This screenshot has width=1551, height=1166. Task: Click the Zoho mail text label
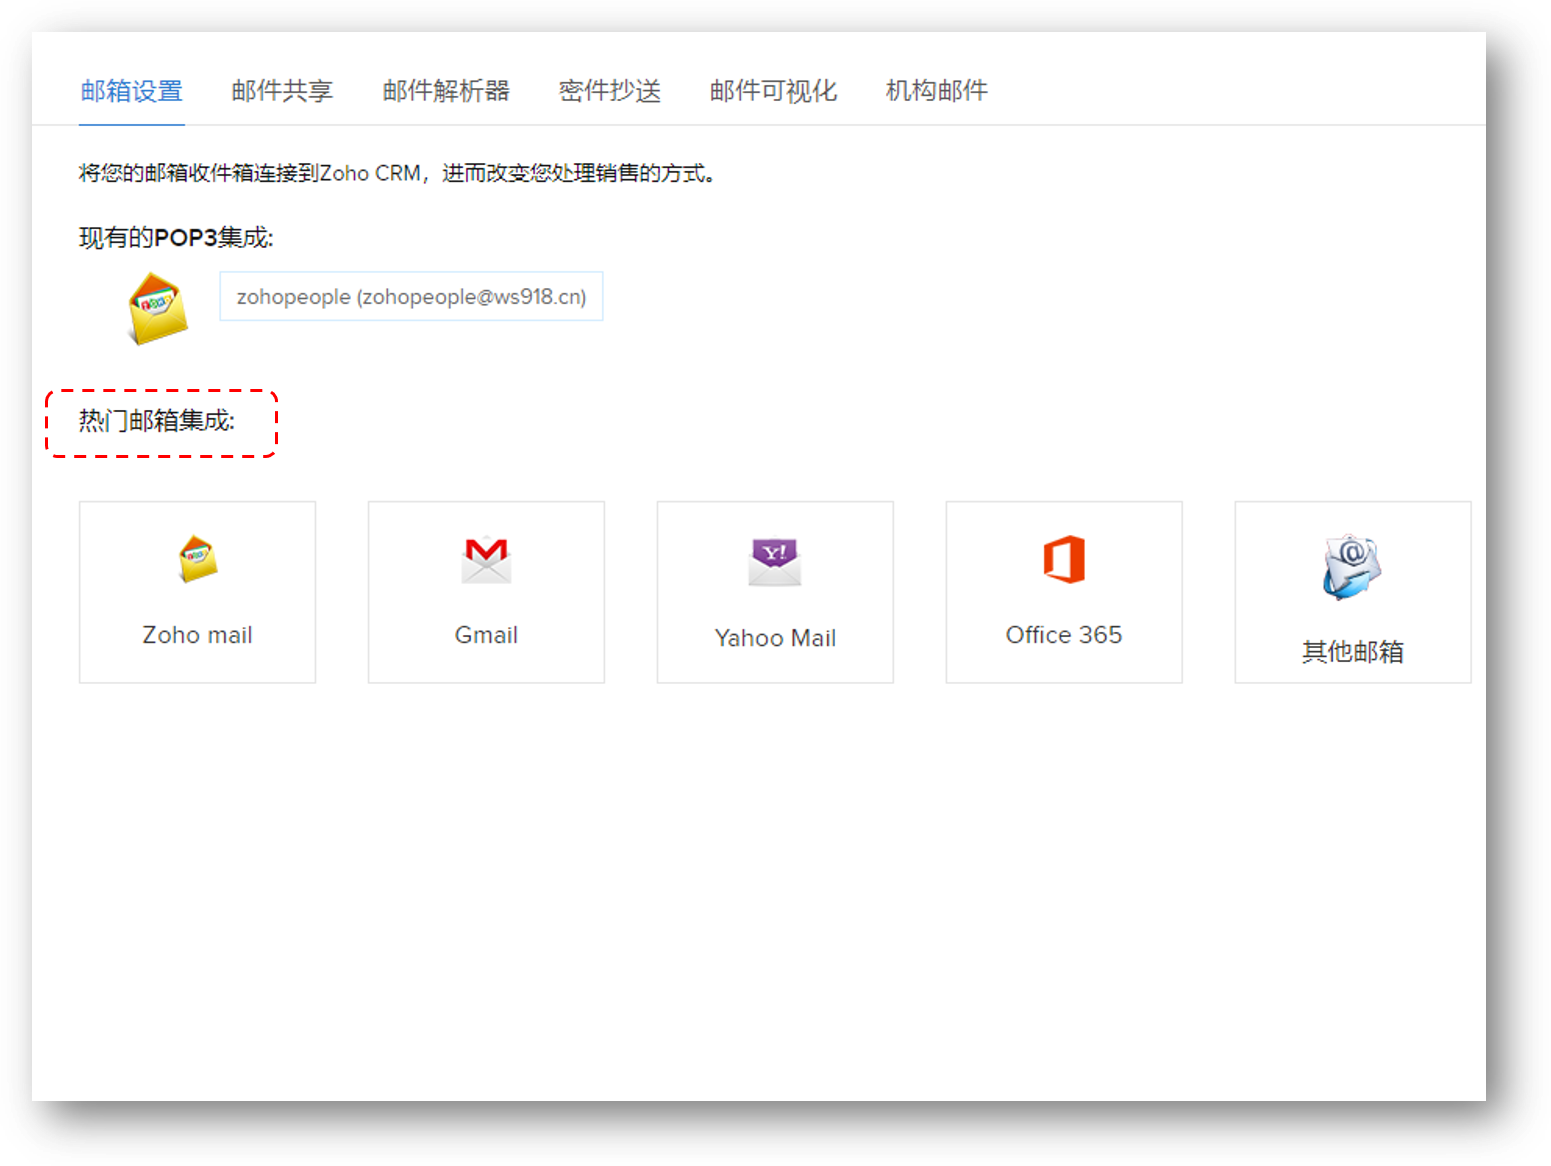pos(197,635)
